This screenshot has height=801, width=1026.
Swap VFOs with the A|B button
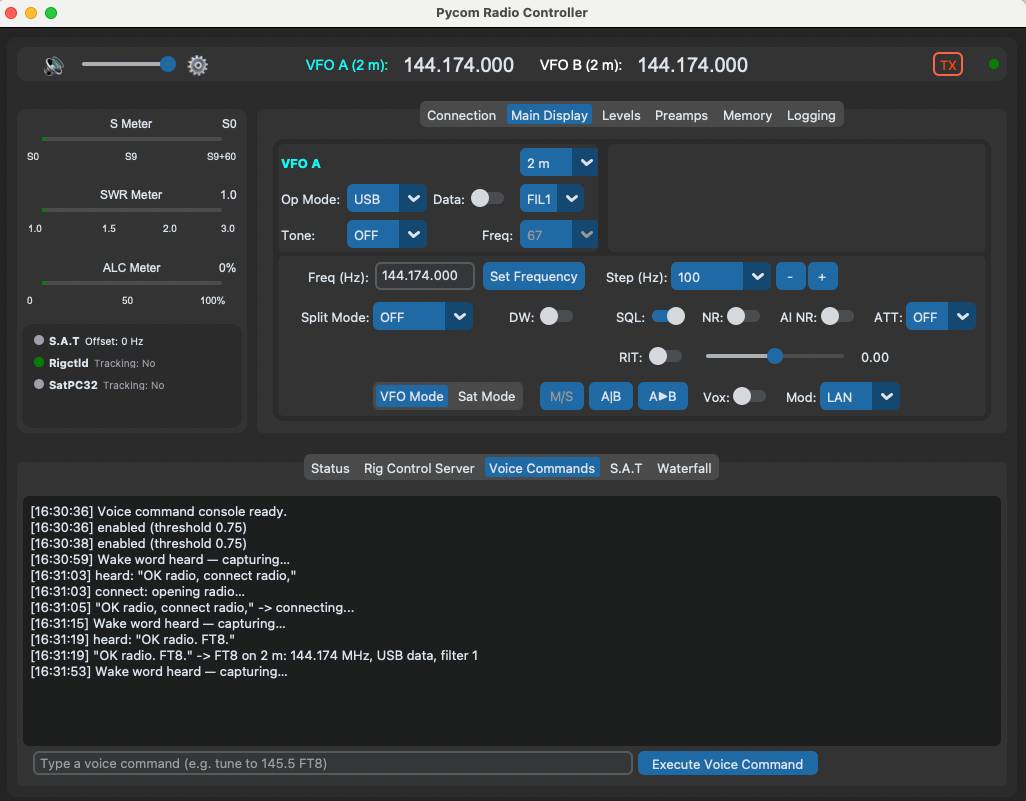pyautogui.click(x=610, y=397)
